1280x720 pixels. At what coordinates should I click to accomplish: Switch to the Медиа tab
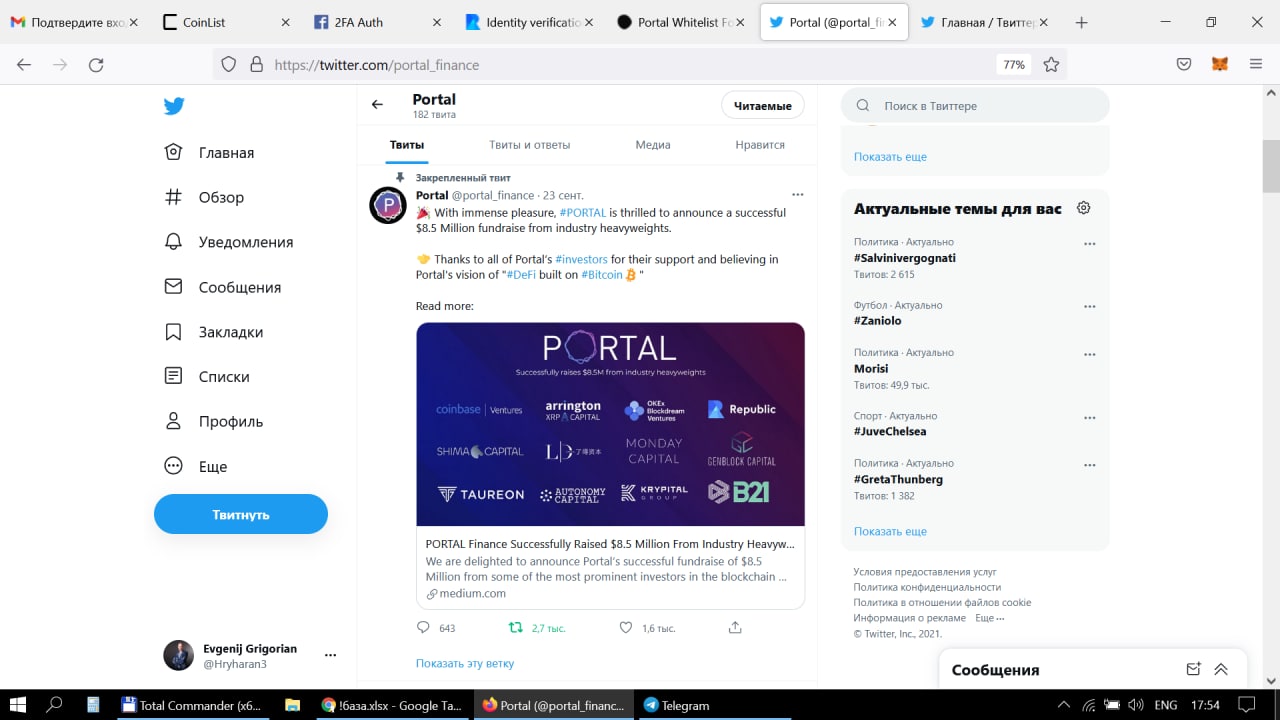[x=653, y=144]
